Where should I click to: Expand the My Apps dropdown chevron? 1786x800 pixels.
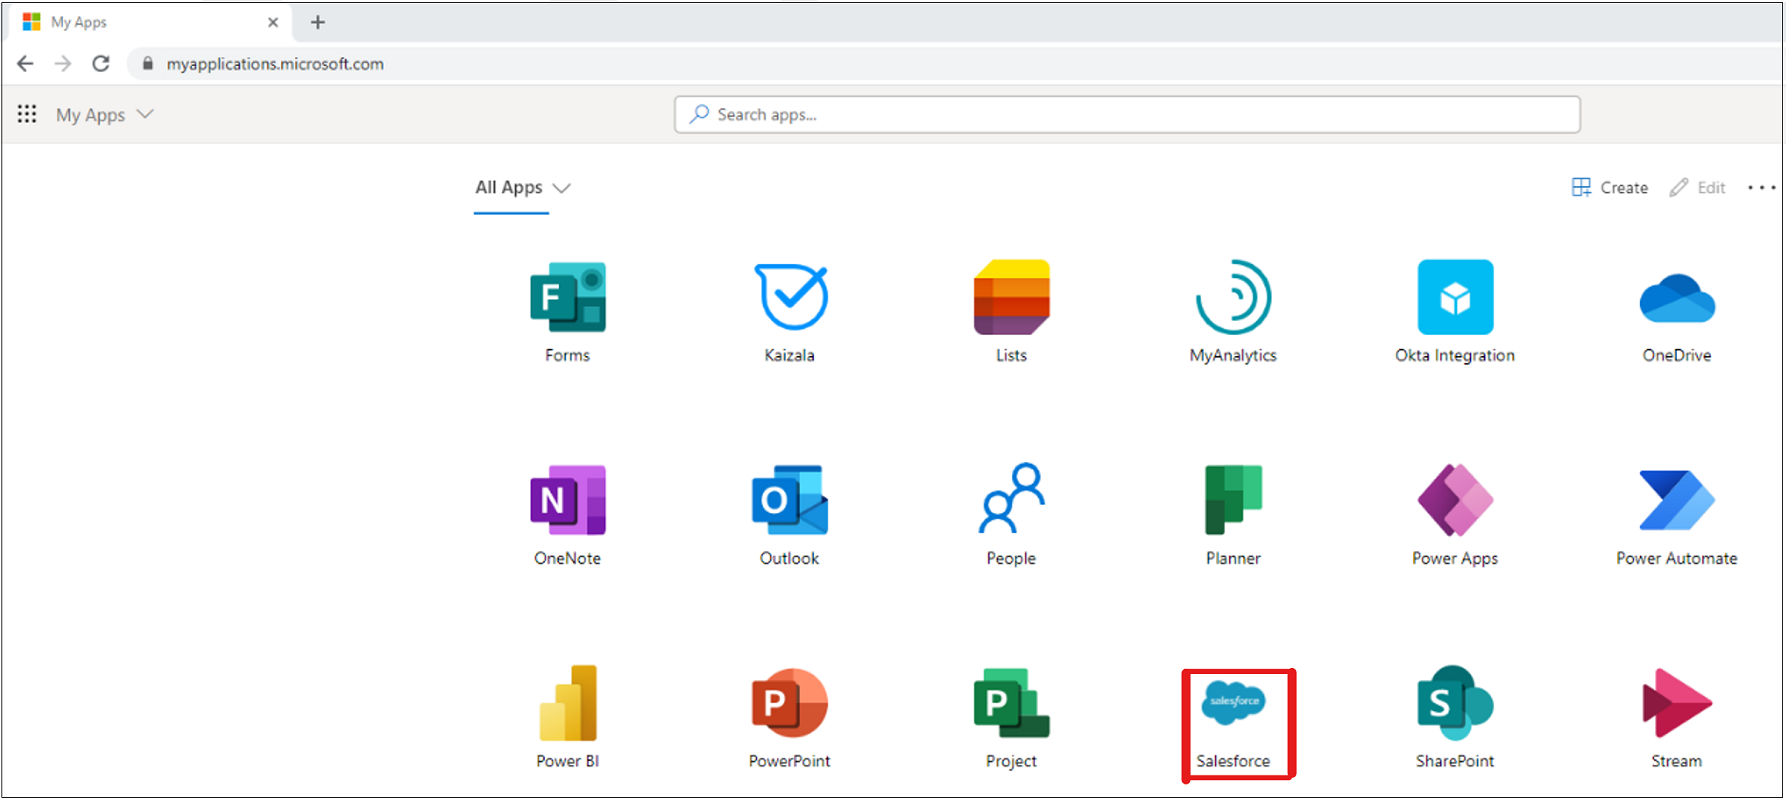point(145,114)
